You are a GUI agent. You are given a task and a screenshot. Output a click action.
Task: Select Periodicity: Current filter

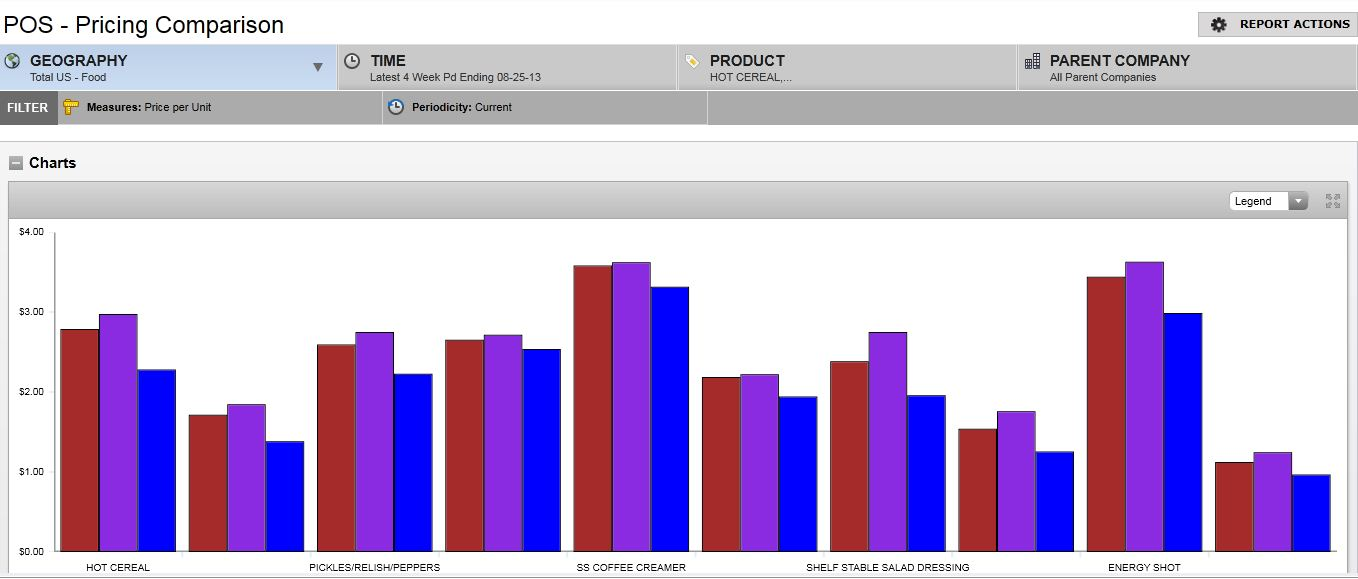pos(544,107)
